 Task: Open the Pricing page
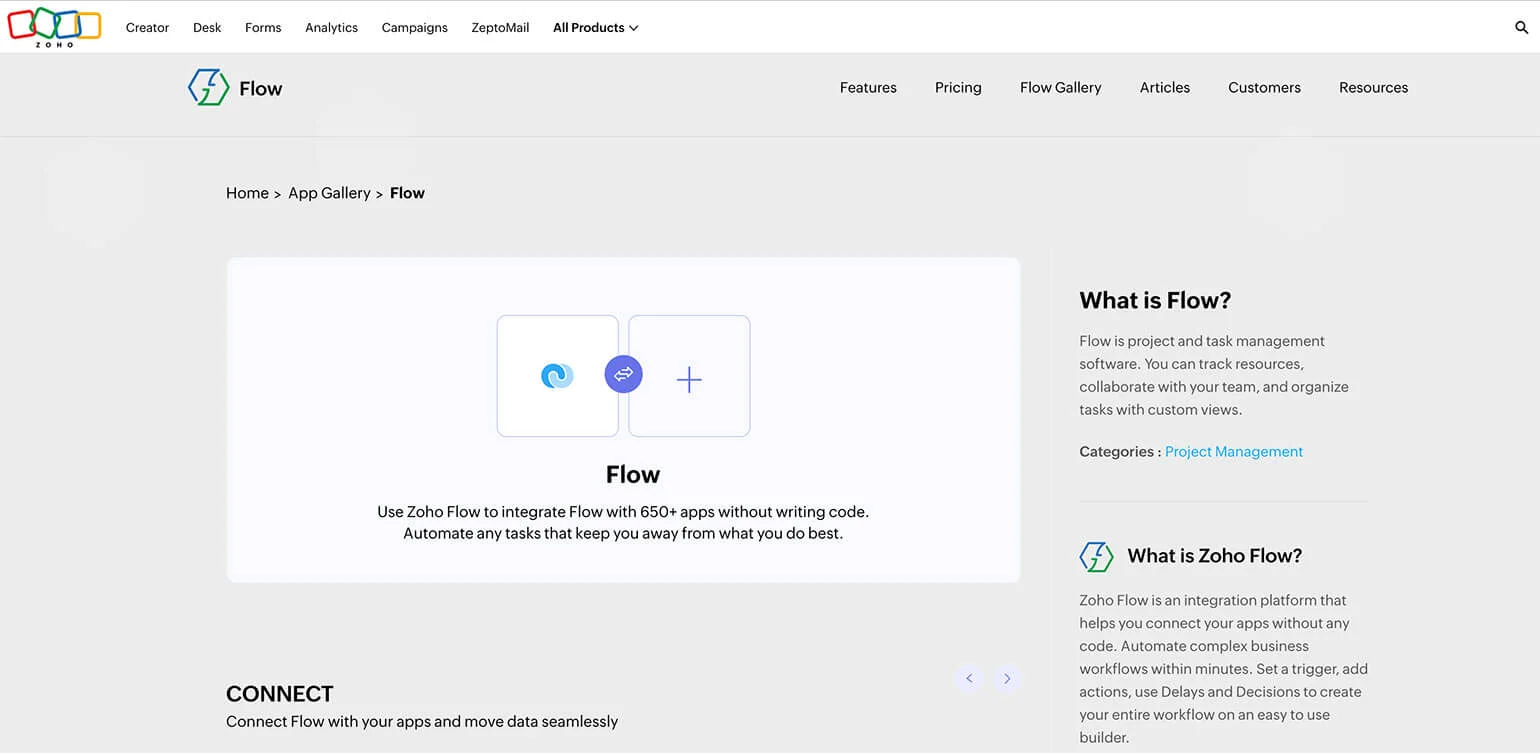pos(958,88)
